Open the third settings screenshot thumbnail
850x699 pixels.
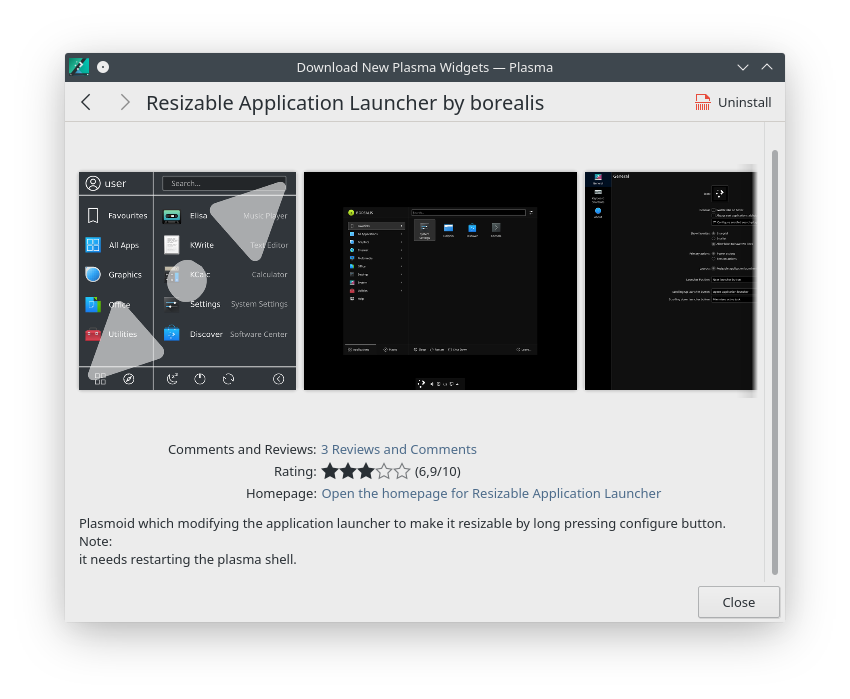(670, 281)
